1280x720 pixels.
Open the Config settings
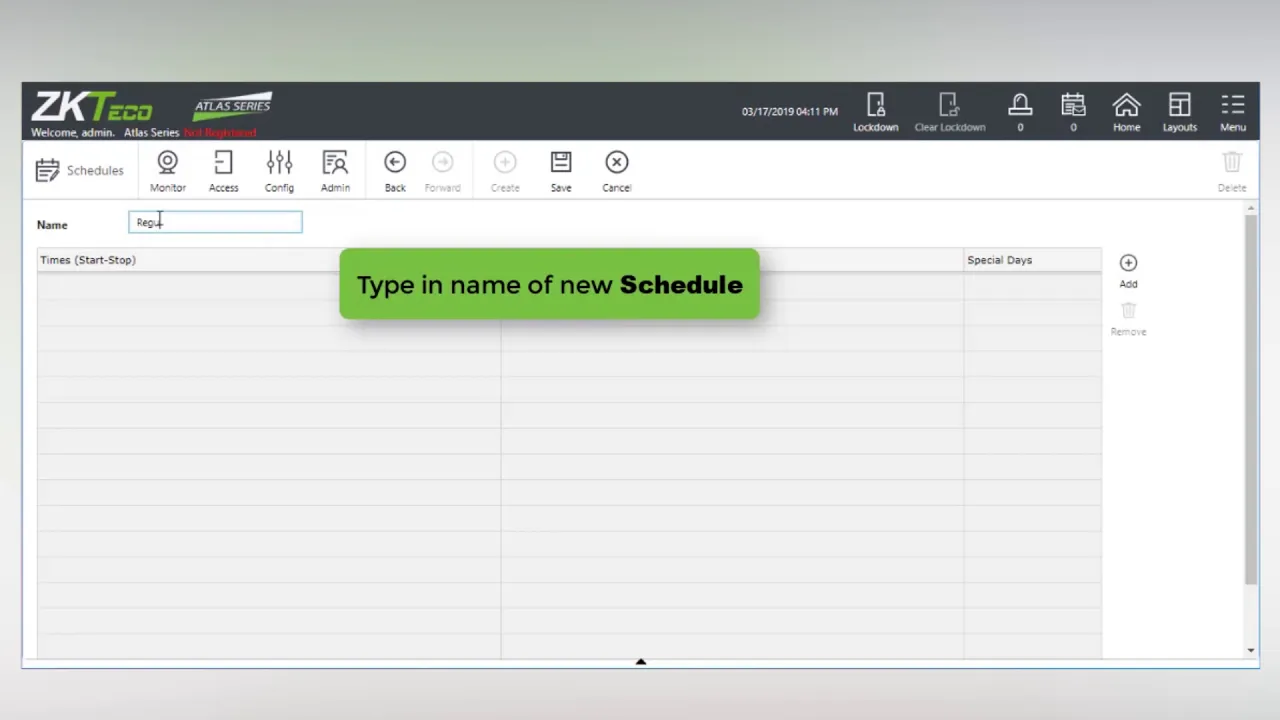pos(279,170)
